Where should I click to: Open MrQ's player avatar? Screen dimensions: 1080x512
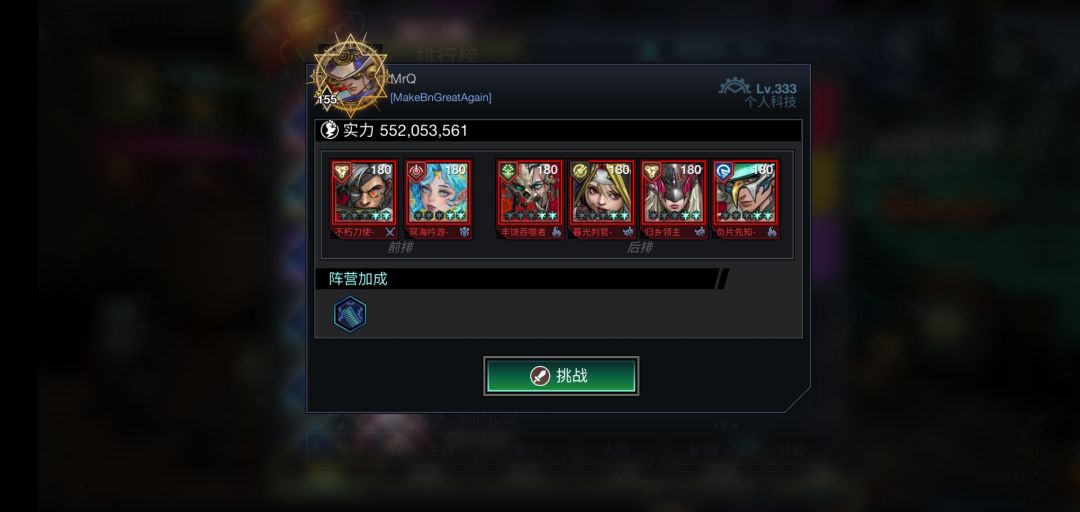point(350,76)
